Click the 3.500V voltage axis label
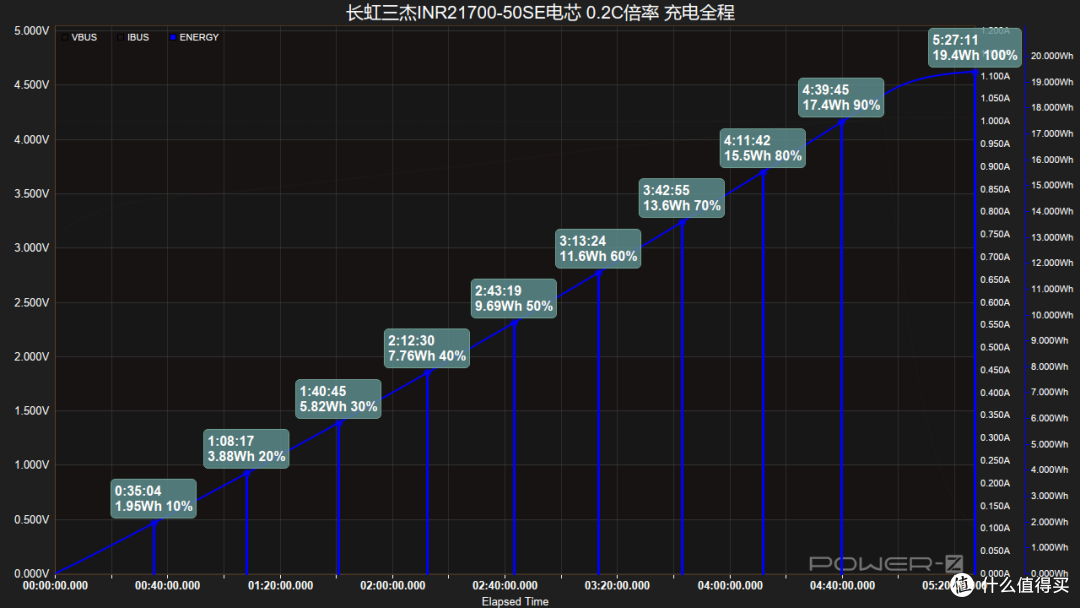This screenshot has height=608, width=1080. 32,193
